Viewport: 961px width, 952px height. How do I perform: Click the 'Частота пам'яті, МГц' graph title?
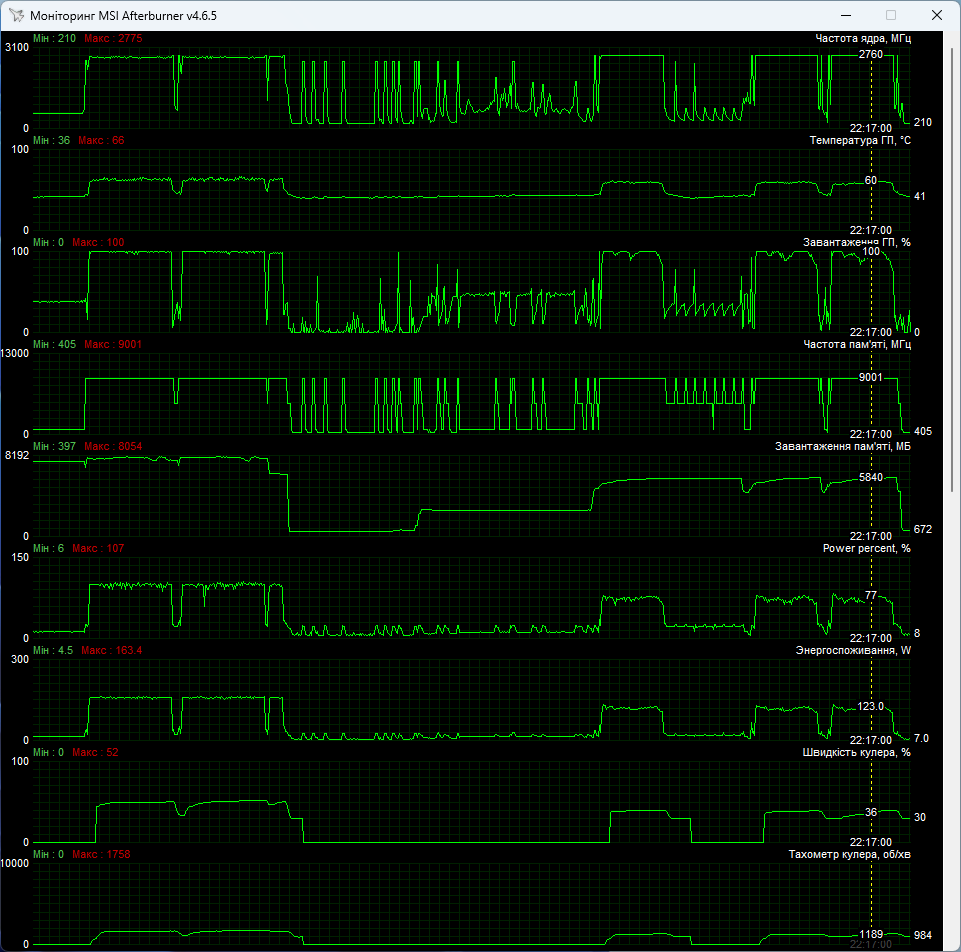(857, 345)
